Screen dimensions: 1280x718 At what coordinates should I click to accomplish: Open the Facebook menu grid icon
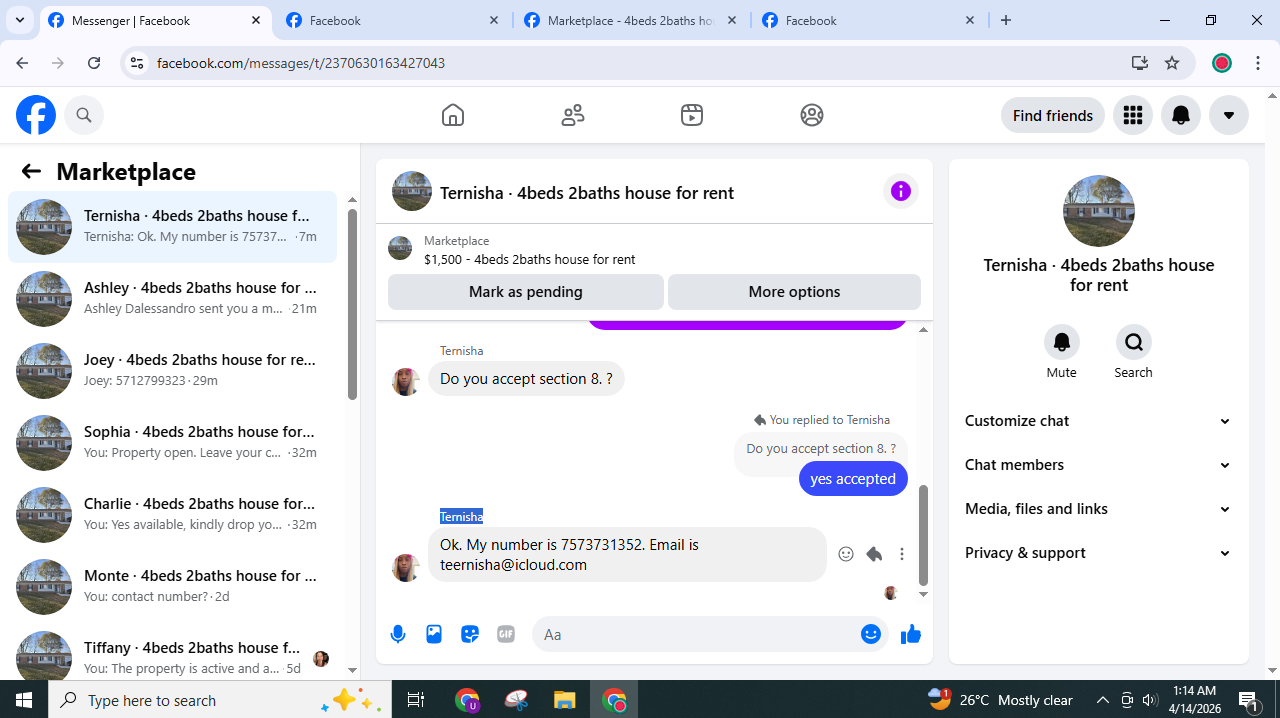pyautogui.click(x=1133, y=115)
